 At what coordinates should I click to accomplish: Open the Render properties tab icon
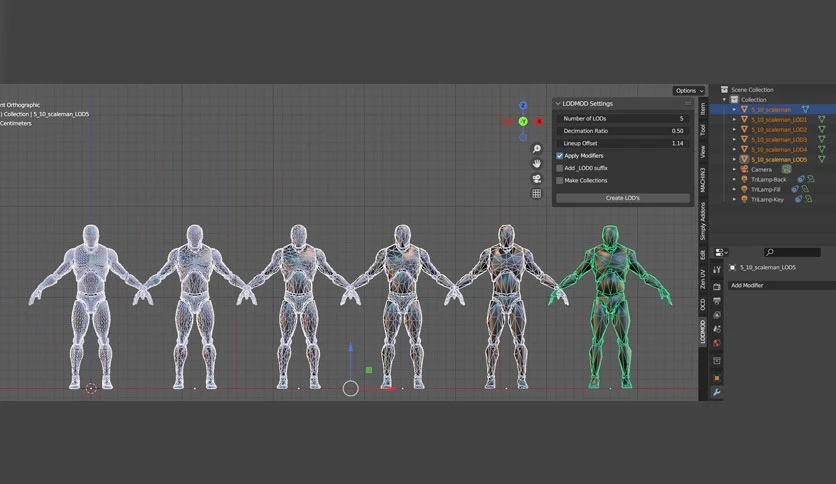pos(717,287)
